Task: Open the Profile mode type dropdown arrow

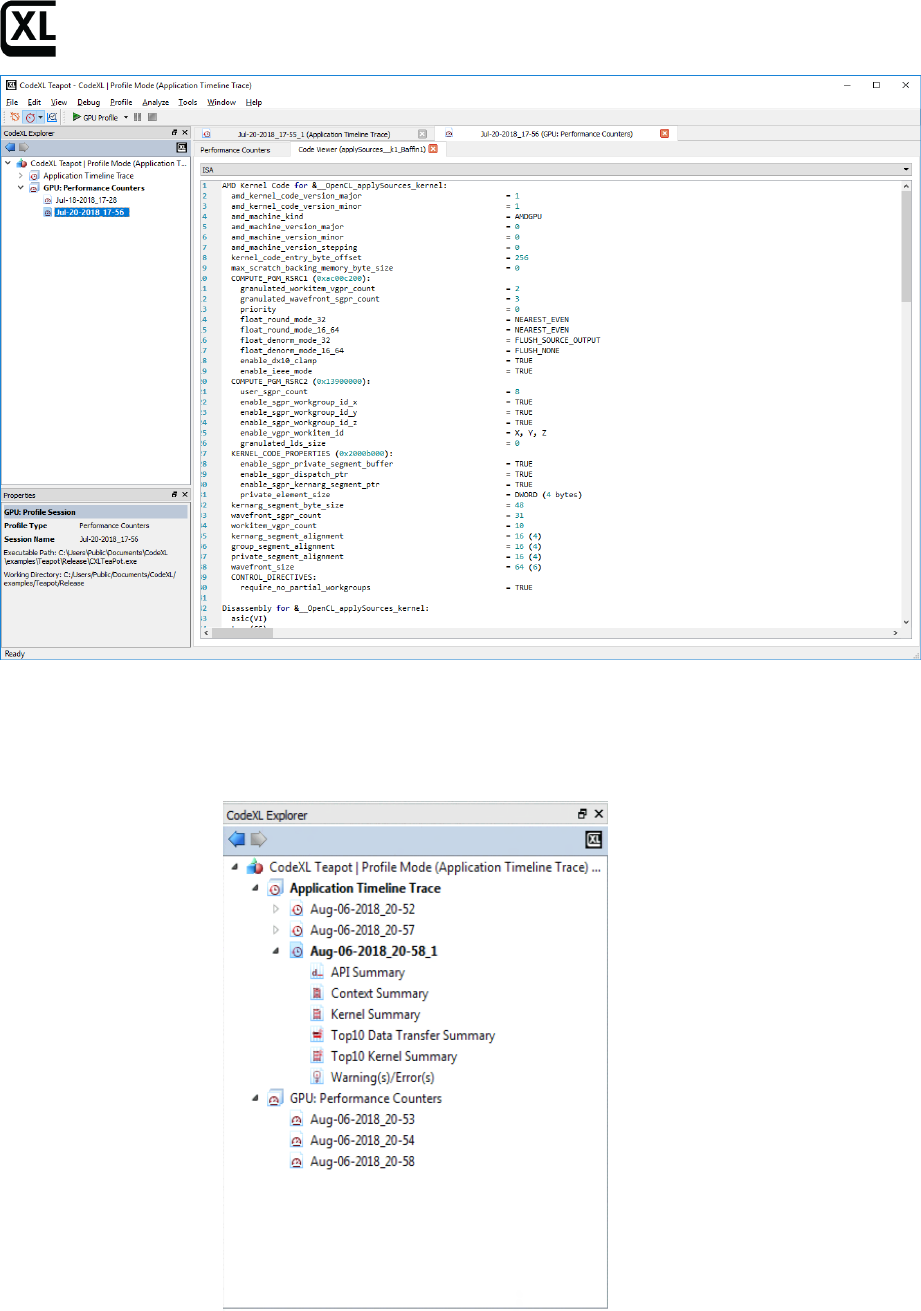Action: tap(40, 117)
